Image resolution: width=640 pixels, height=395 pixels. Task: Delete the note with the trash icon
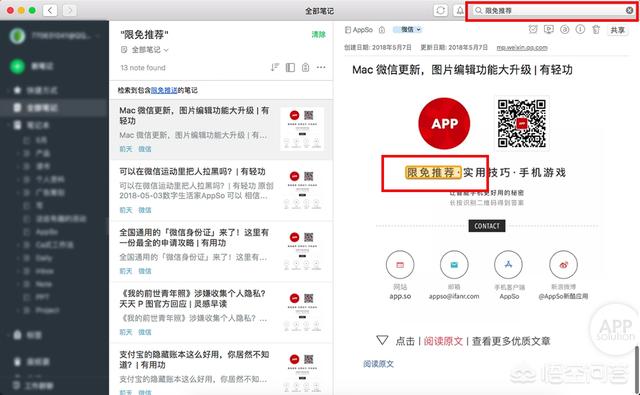pos(596,29)
